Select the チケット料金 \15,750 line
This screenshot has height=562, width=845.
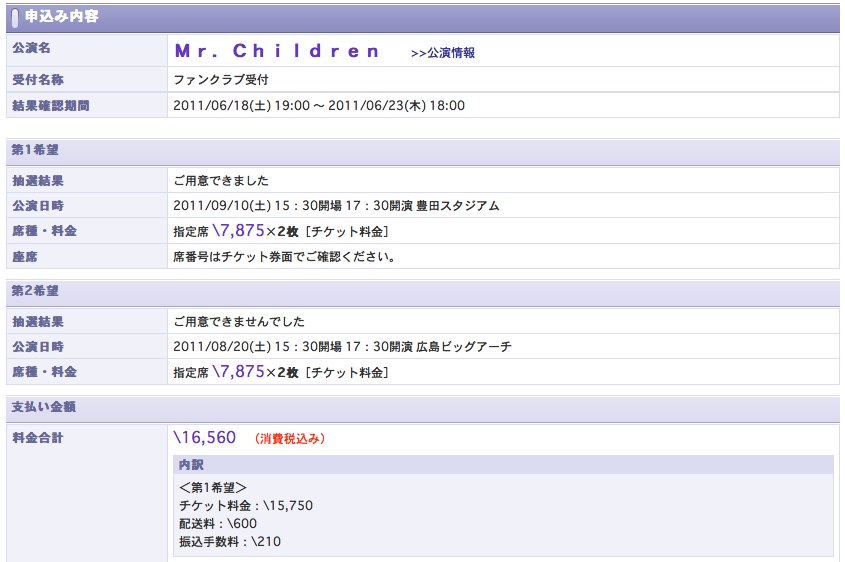click(x=246, y=506)
